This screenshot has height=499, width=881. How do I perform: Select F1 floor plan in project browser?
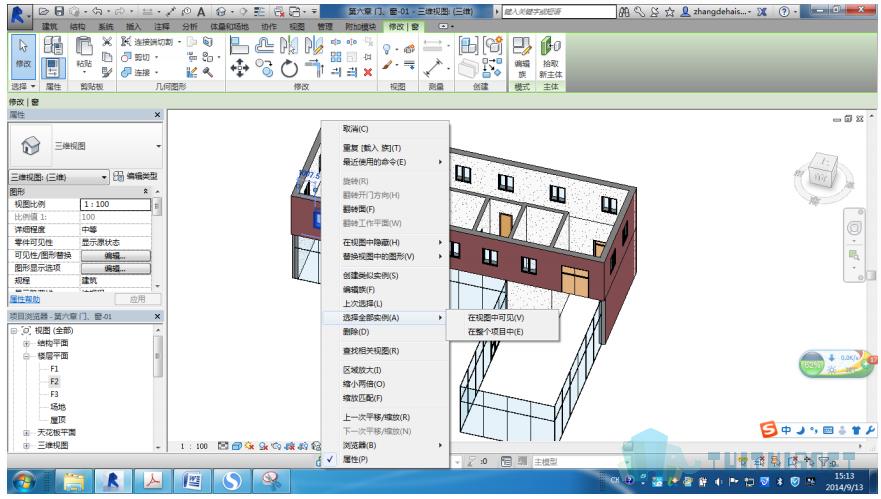(x=55, y=368)
